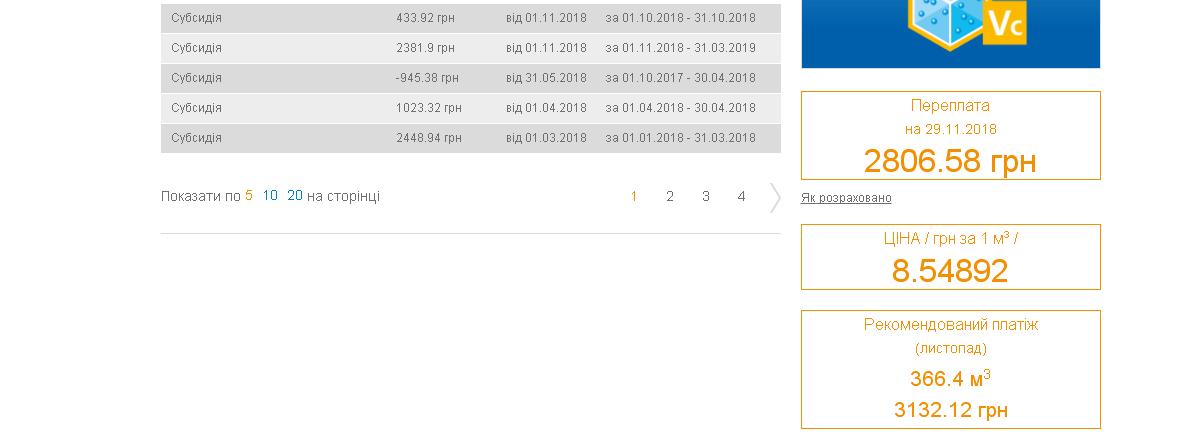The height and width of the screenshot is (437, 1179).
Task: Click the cube Vc banner image
Action: tap(950, 34)
